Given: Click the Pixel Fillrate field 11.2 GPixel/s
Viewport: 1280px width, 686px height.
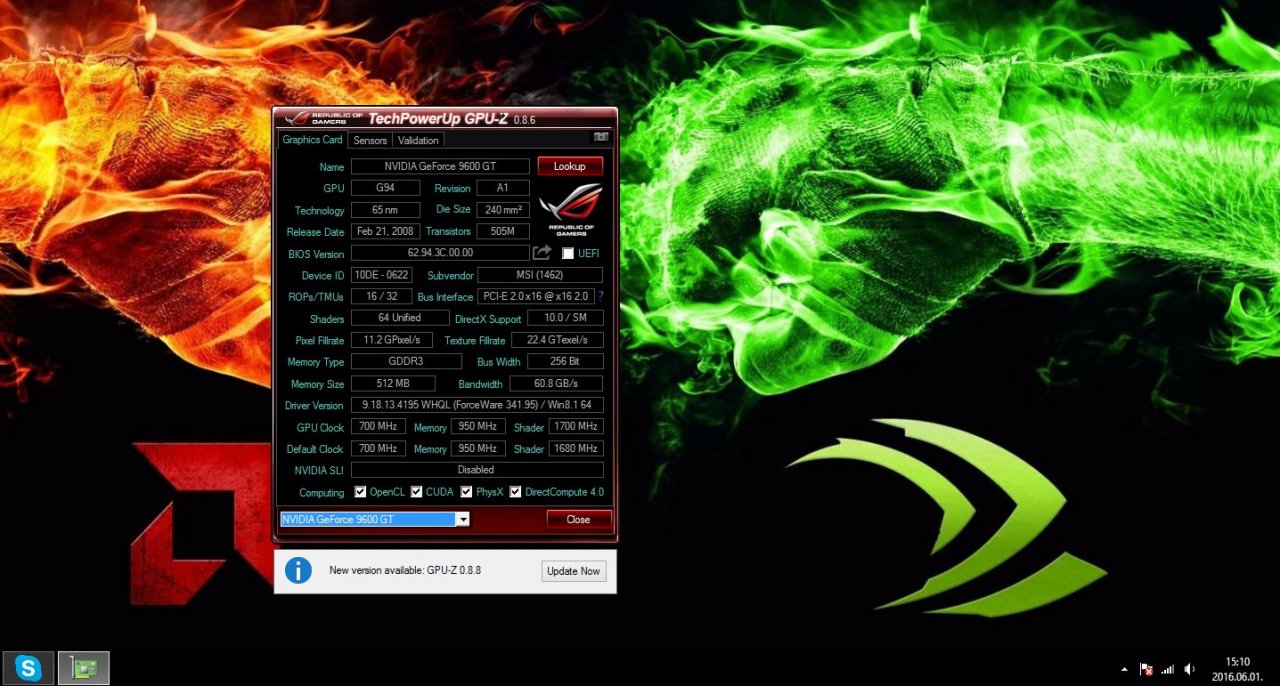Looking at the screenshot, I should [392, 340].
